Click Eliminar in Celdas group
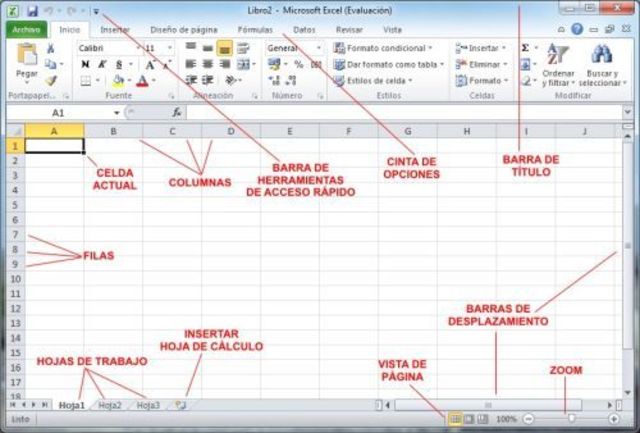 pyautogui.click(x=481, y=64)
